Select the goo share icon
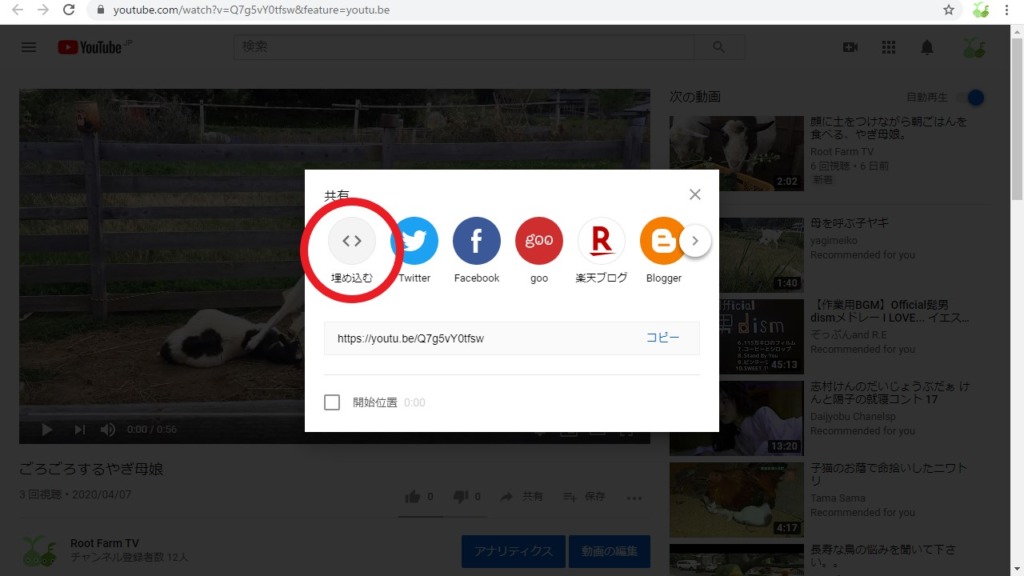The height and width of the screenshot is (576, 1024). coord(539,241)
